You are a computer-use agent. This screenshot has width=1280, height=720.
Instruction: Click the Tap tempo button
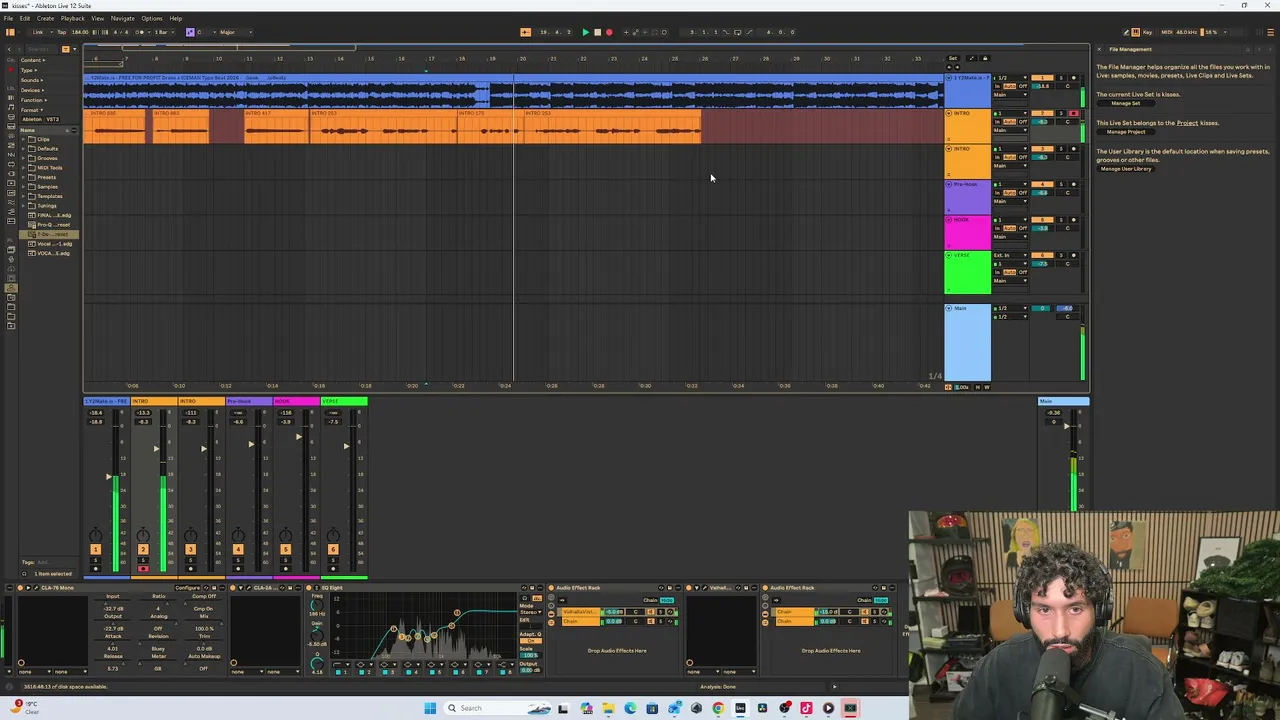tap(62, 32)
